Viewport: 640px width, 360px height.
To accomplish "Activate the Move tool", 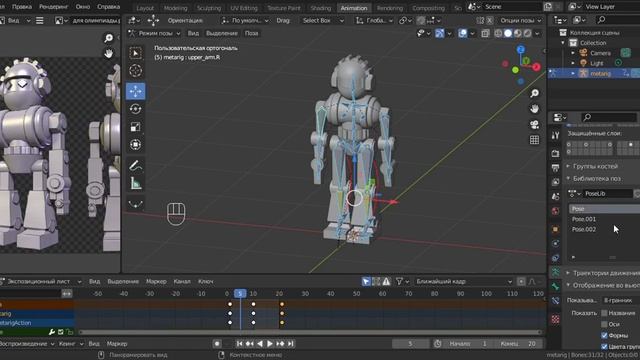I will (x=136, y=91).
